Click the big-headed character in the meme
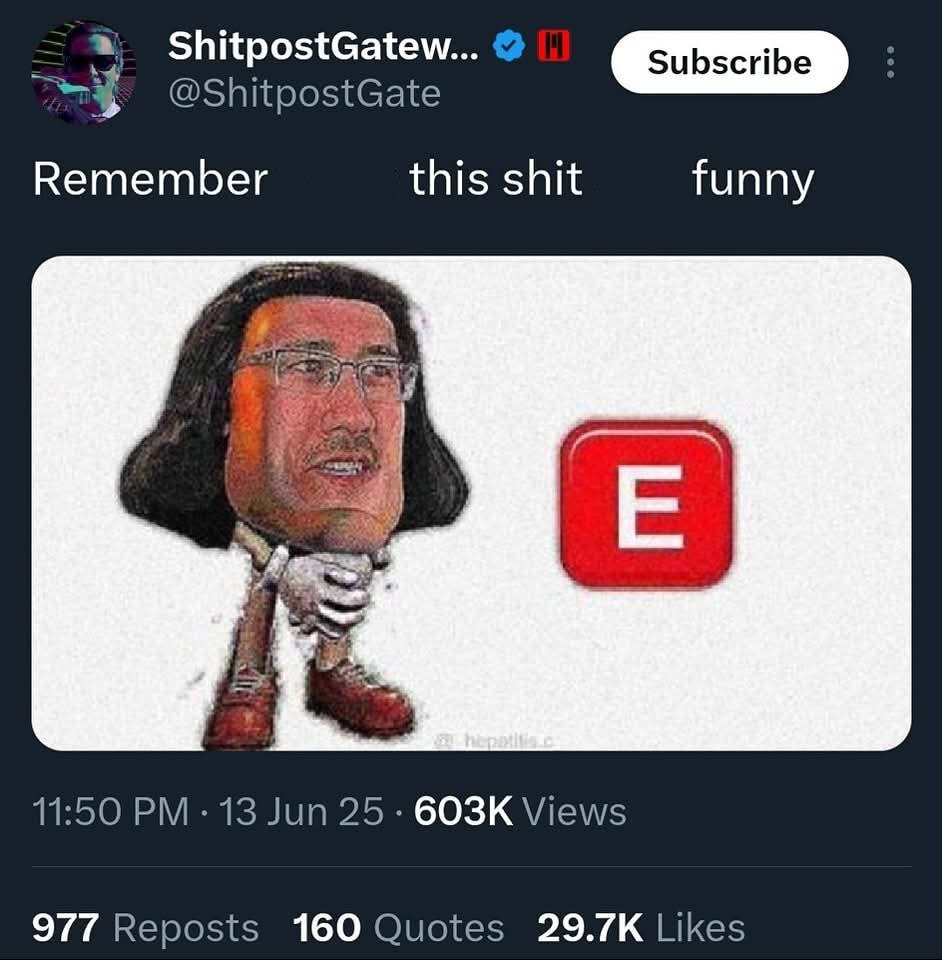This screenshot has width=942, height=960. [294, 505]
